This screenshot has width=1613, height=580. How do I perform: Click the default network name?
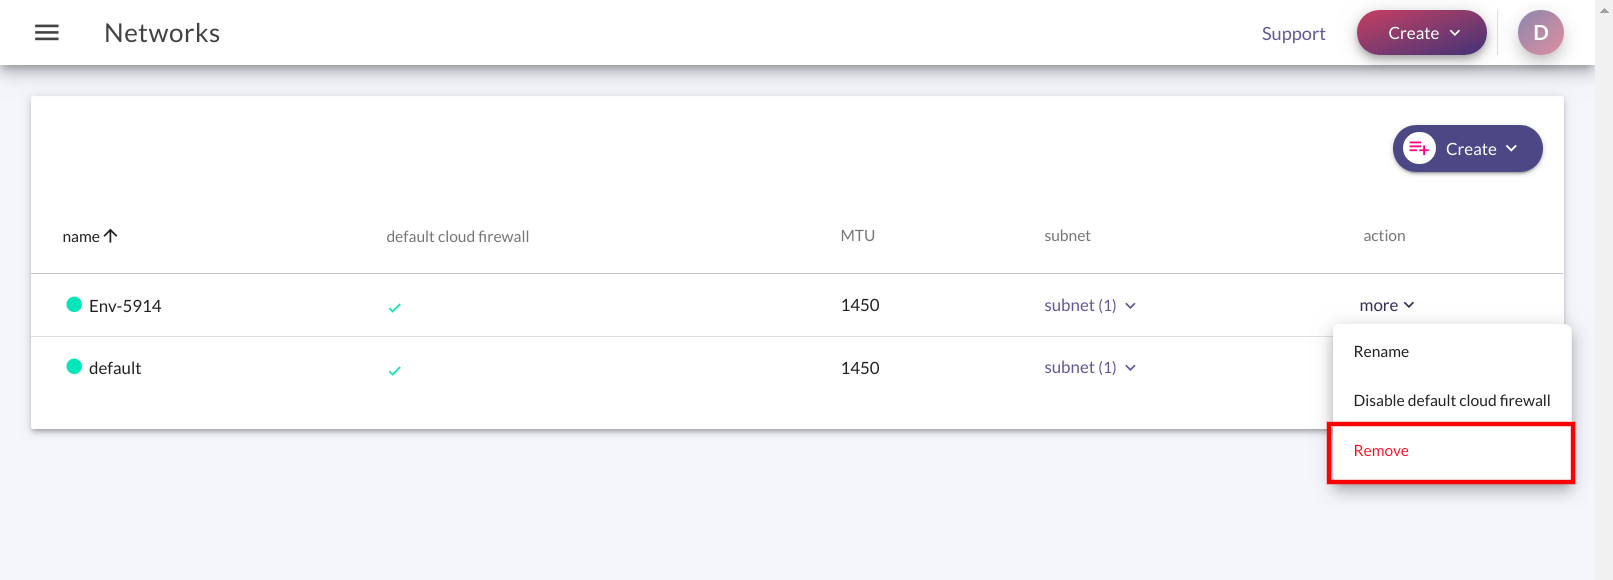coord(115,368)
